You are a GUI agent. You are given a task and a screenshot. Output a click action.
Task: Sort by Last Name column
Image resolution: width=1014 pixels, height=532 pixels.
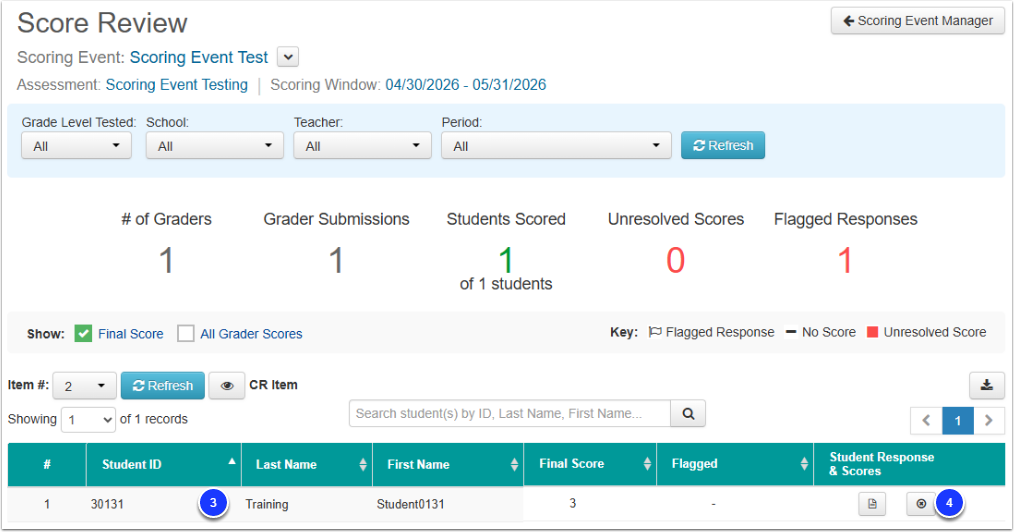(x=307, y=464)
